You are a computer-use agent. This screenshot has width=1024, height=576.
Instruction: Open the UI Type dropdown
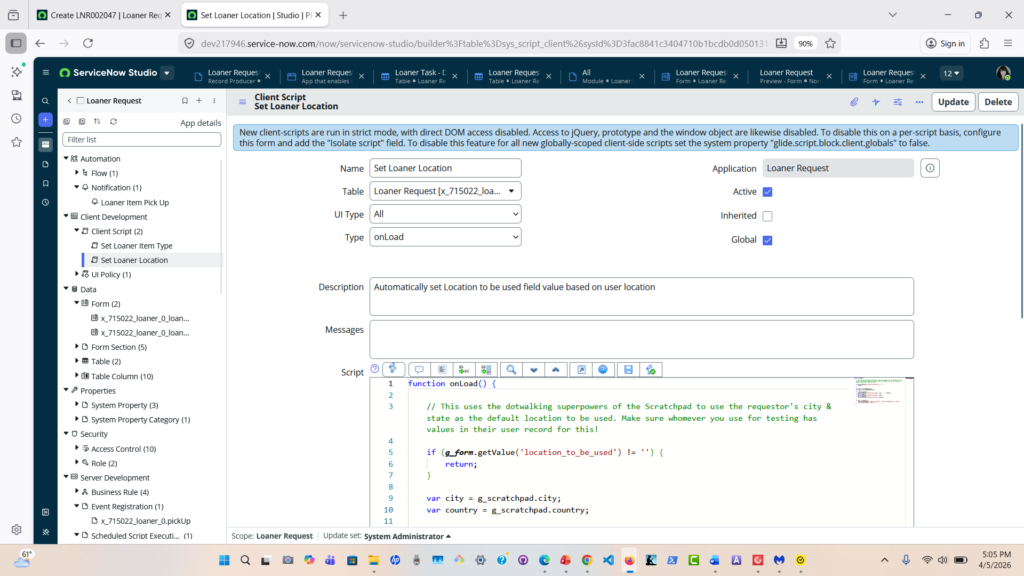click(x=445, y=214)
